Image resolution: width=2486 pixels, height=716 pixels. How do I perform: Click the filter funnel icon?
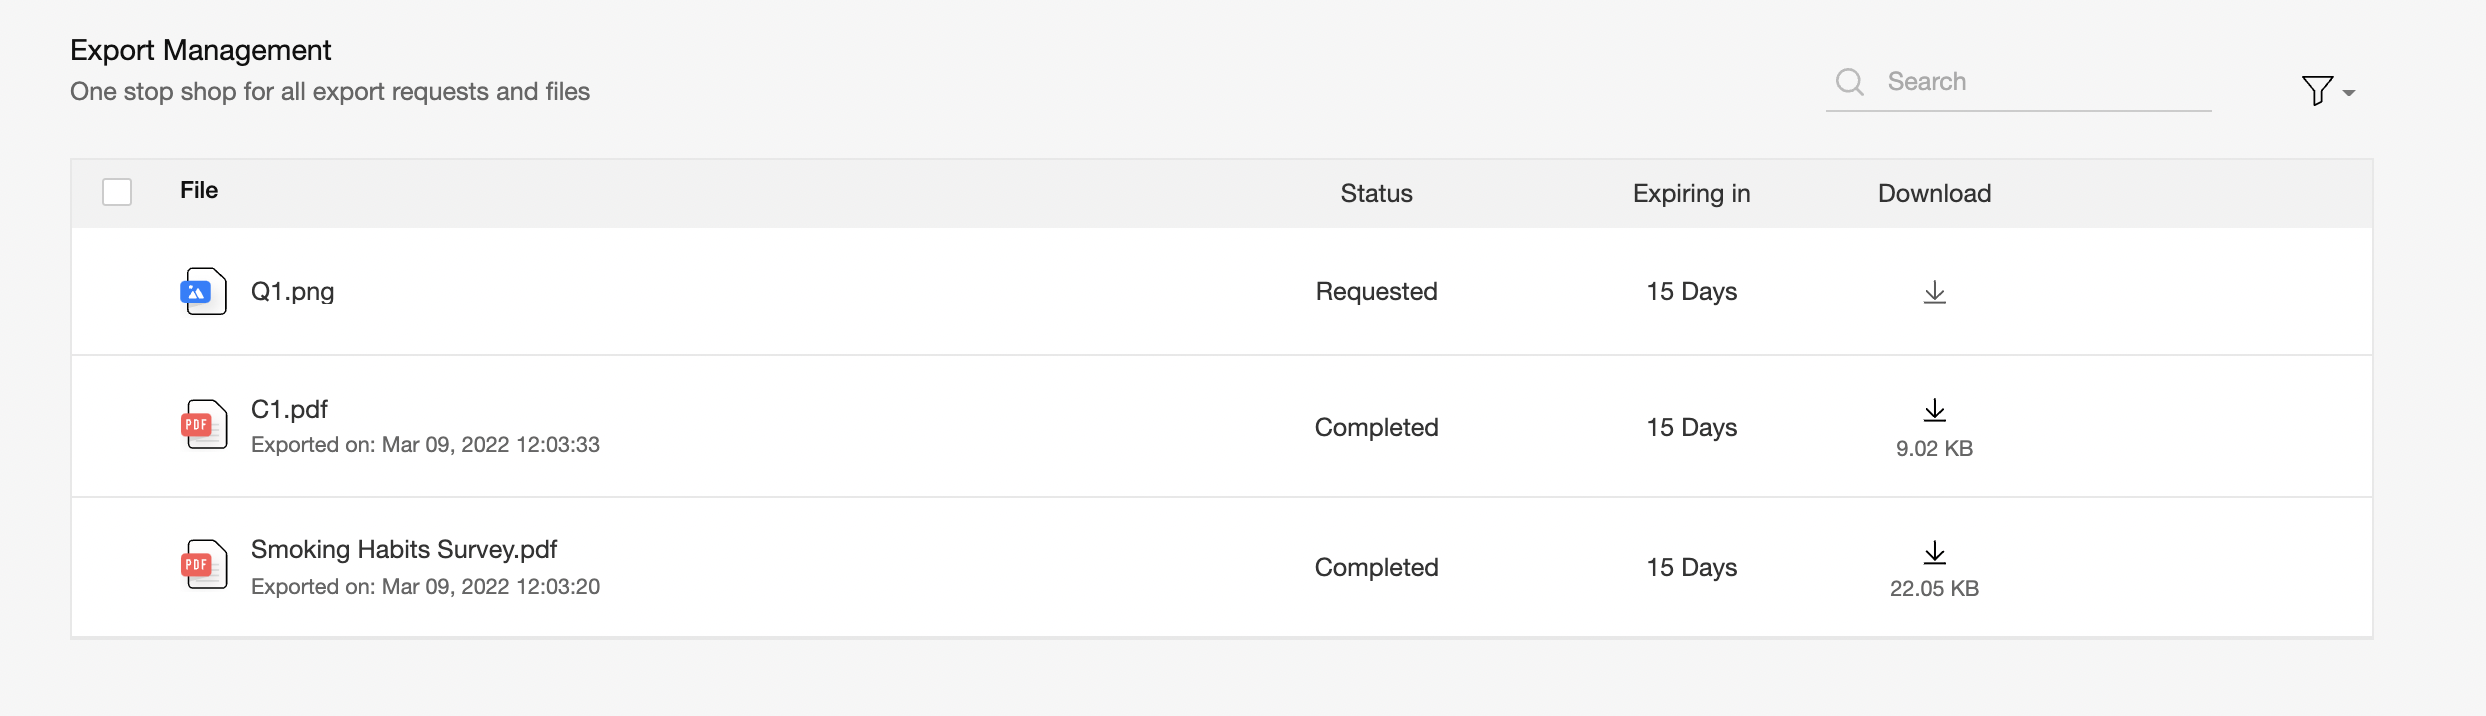click(x=2316, y=91)
